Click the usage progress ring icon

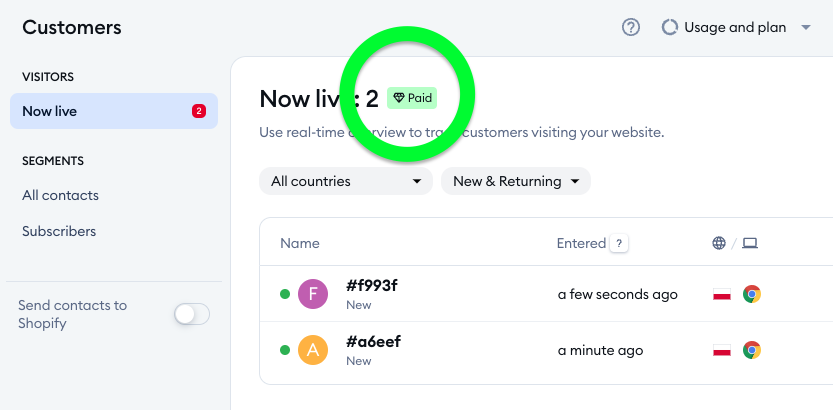coord(670,27)
